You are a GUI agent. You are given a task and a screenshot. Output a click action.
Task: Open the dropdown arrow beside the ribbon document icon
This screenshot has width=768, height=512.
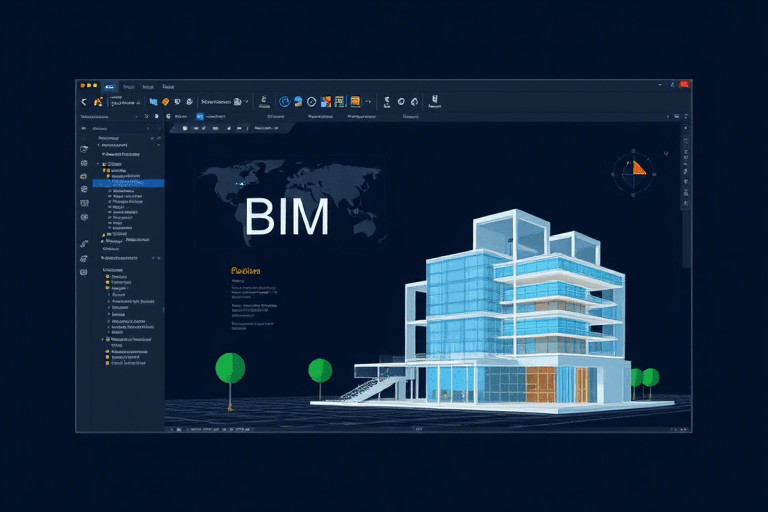(x=247, y=101)
